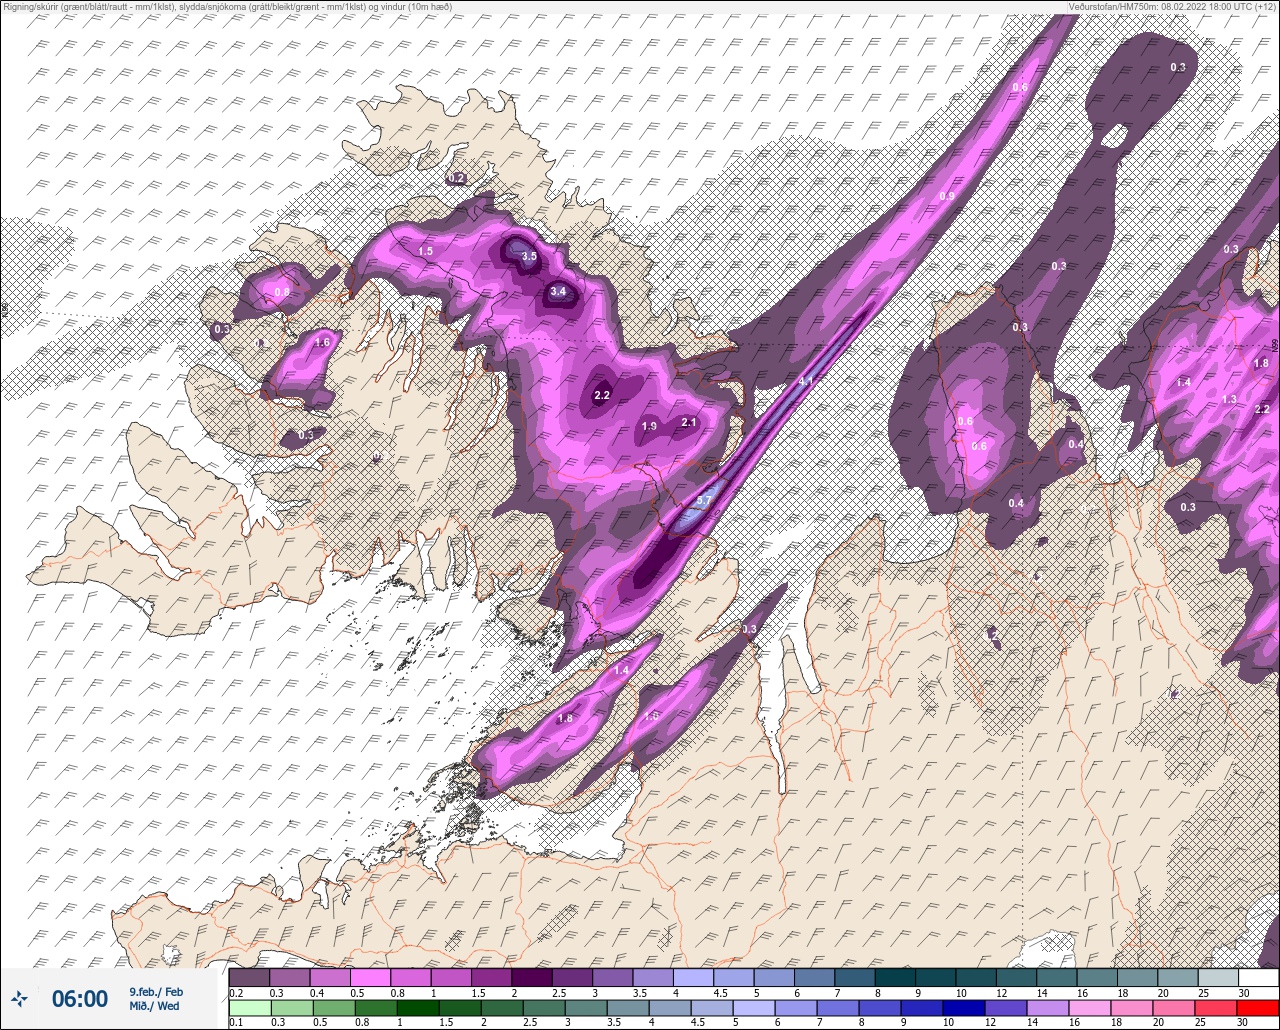1280x1030 pixels.
Task: Click the '4.5' label on the upper legend
Action: [721, 992]
